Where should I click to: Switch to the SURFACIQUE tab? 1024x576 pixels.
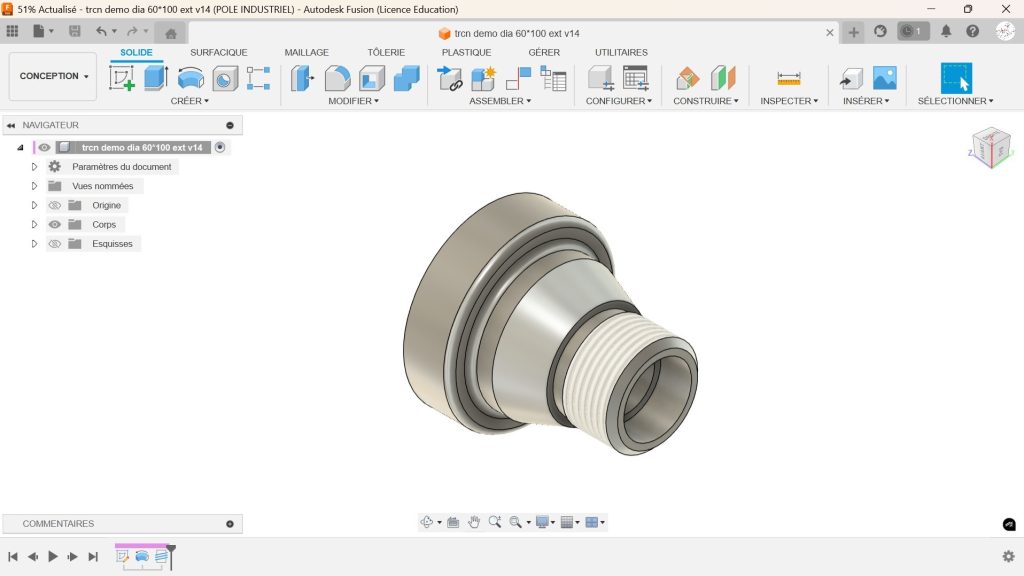tap(218, 52)
